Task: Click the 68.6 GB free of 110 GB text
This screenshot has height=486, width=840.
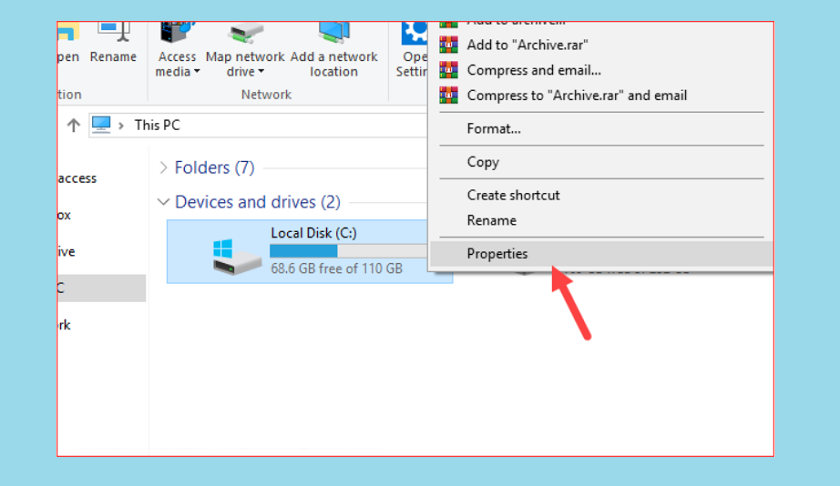Action: [336, 268]
